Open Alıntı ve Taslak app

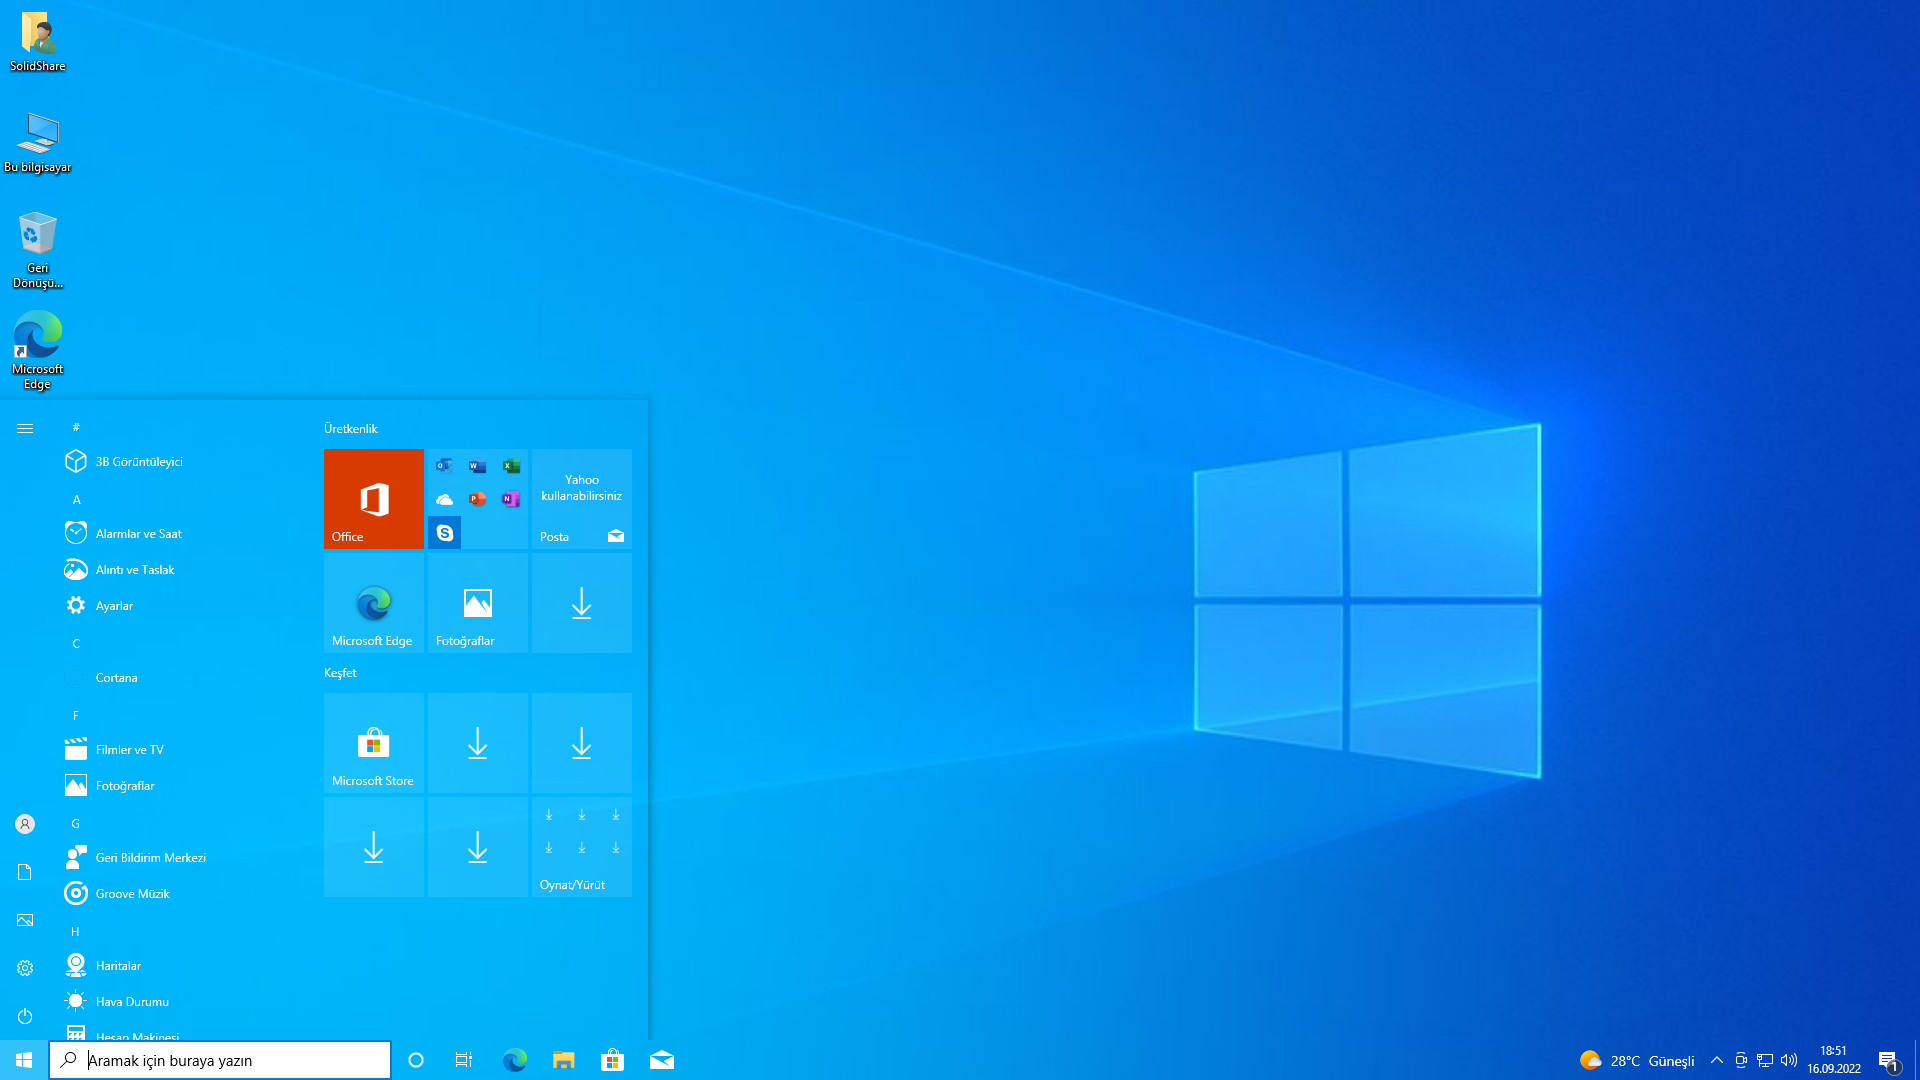point(180,569)
